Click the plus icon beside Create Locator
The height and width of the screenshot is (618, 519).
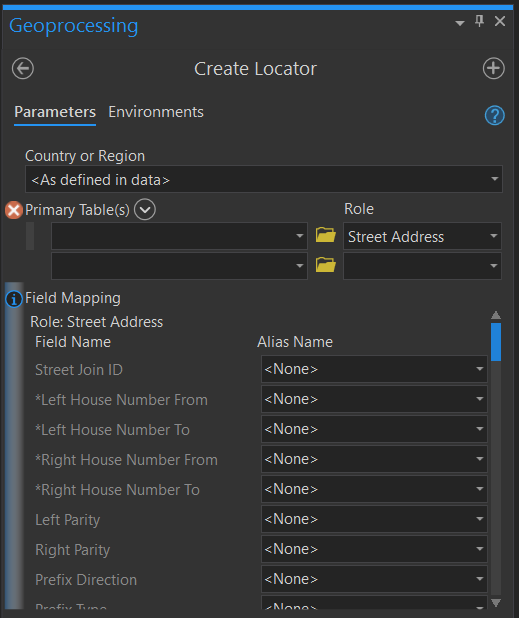(493, 69)
